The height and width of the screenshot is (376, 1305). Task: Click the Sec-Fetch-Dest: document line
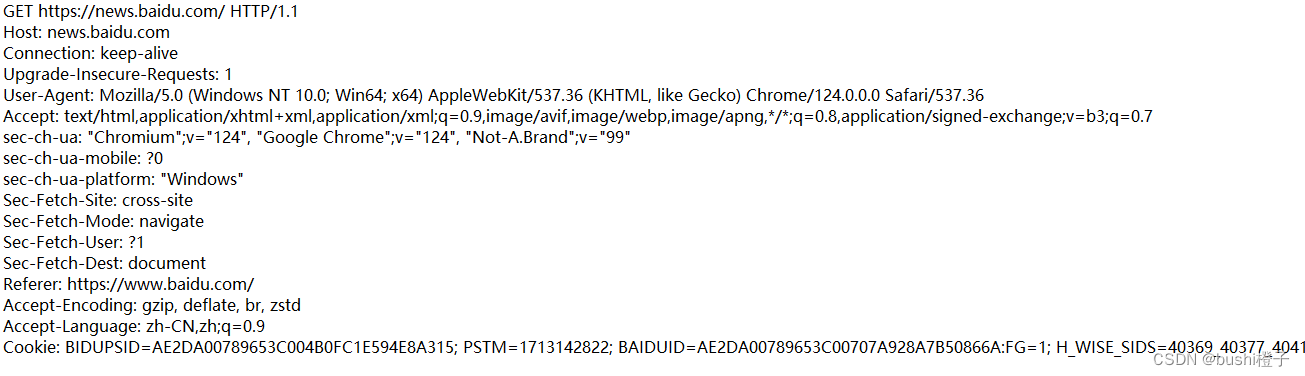coord(104,263)
